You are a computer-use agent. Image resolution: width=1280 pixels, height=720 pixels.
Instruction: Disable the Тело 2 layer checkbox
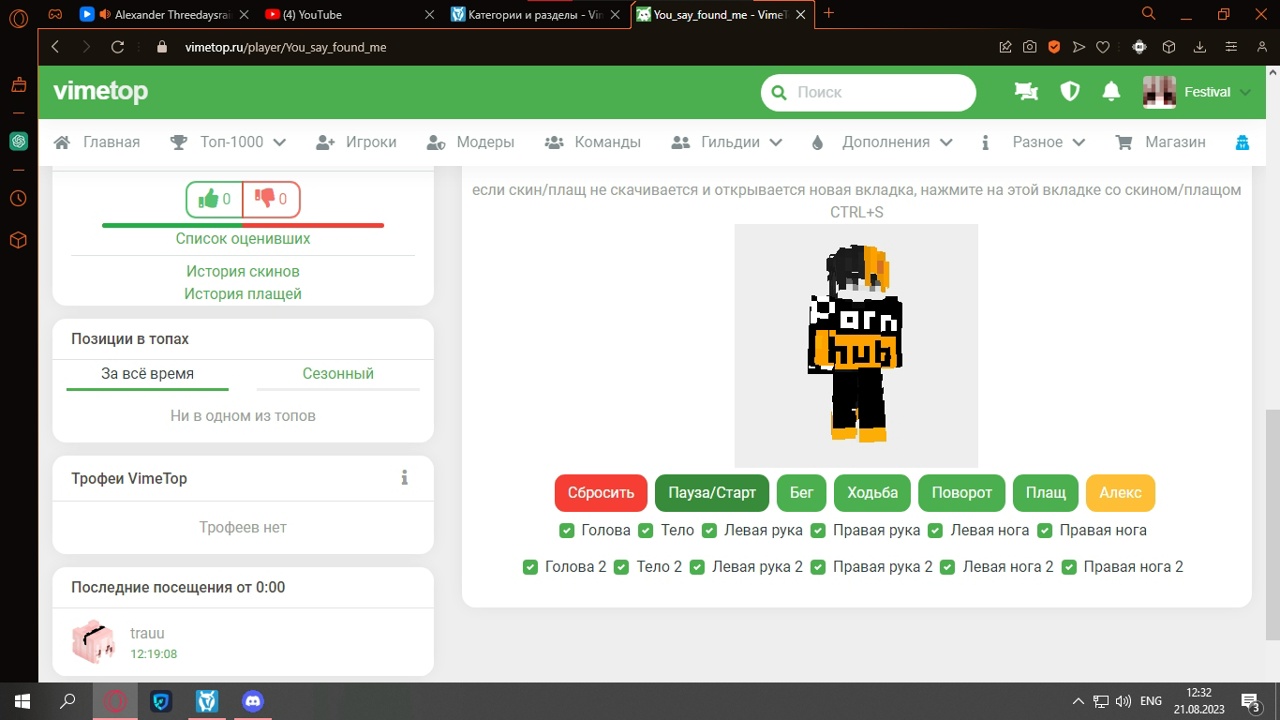tap(623, 567)
